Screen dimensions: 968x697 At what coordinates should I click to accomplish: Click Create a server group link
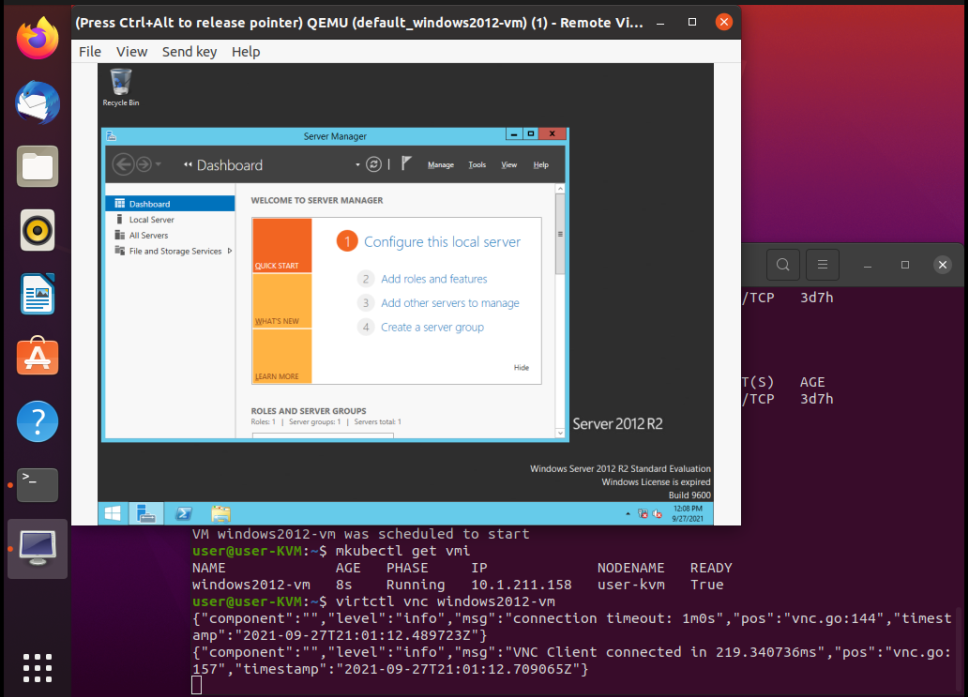click(x=432, y=327)
